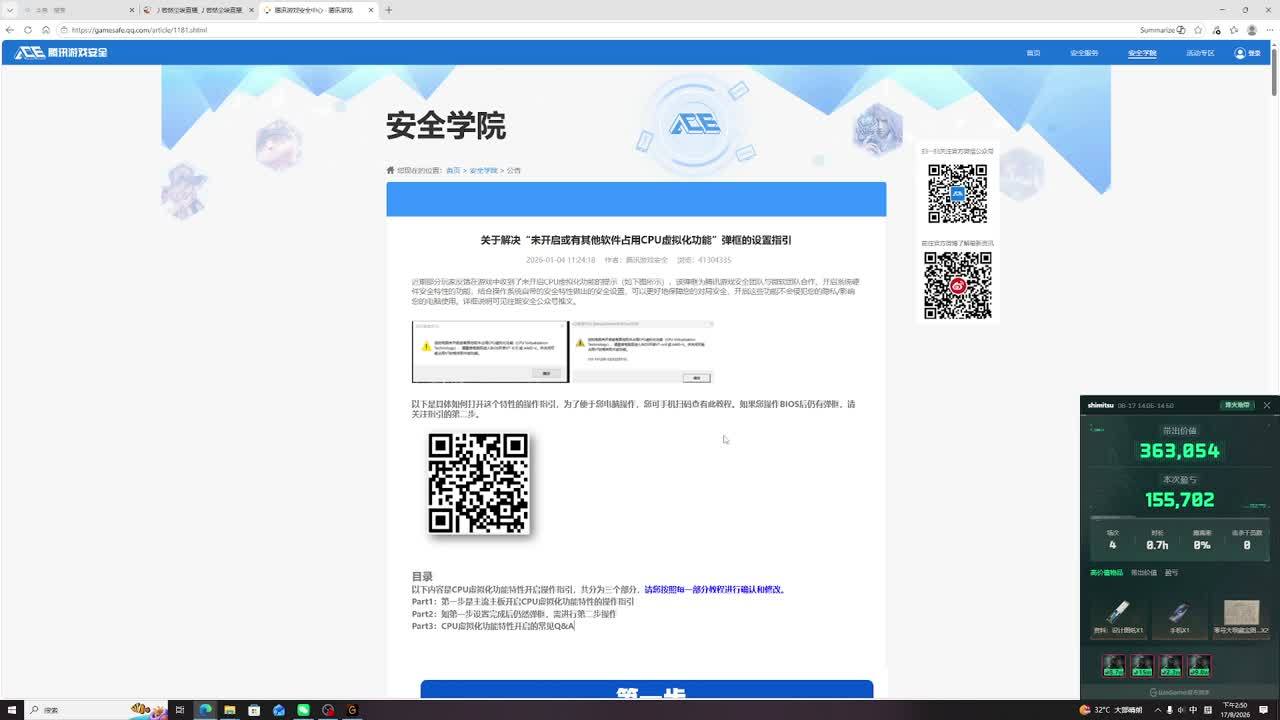Follow the 安全学院 breadcrumb link
Viewport: 1280px width, 720px height.
click(x=483, y=171)
